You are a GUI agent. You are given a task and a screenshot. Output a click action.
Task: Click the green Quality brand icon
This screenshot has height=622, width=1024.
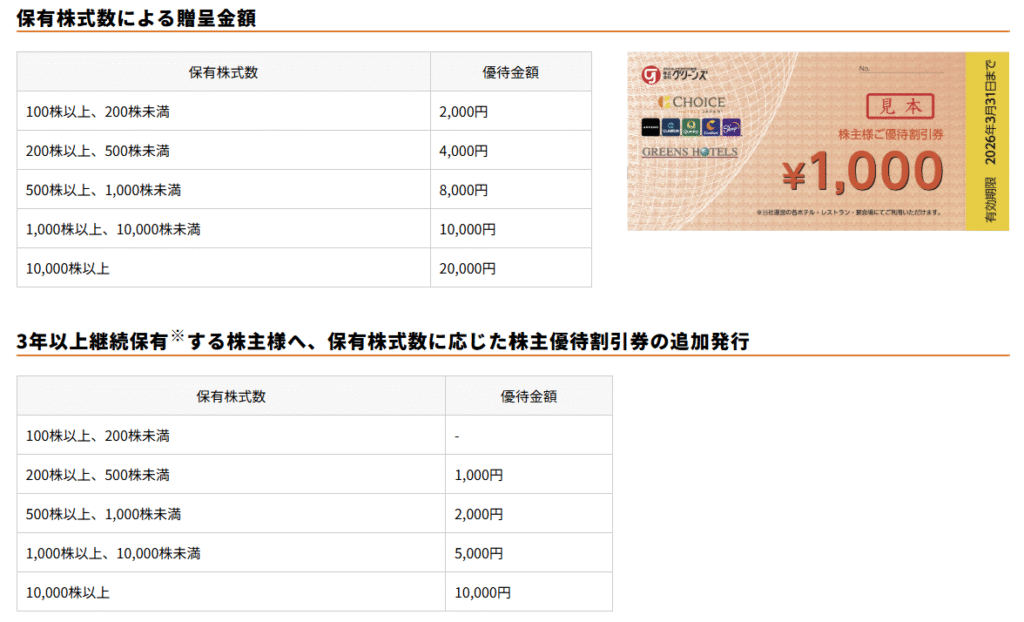point(690,128)
